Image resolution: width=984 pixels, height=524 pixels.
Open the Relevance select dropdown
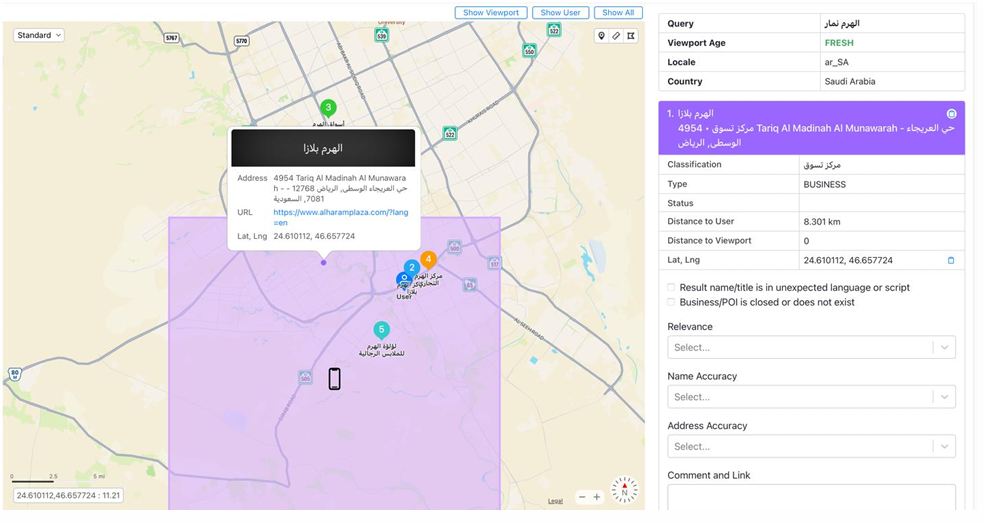point(811,347)
